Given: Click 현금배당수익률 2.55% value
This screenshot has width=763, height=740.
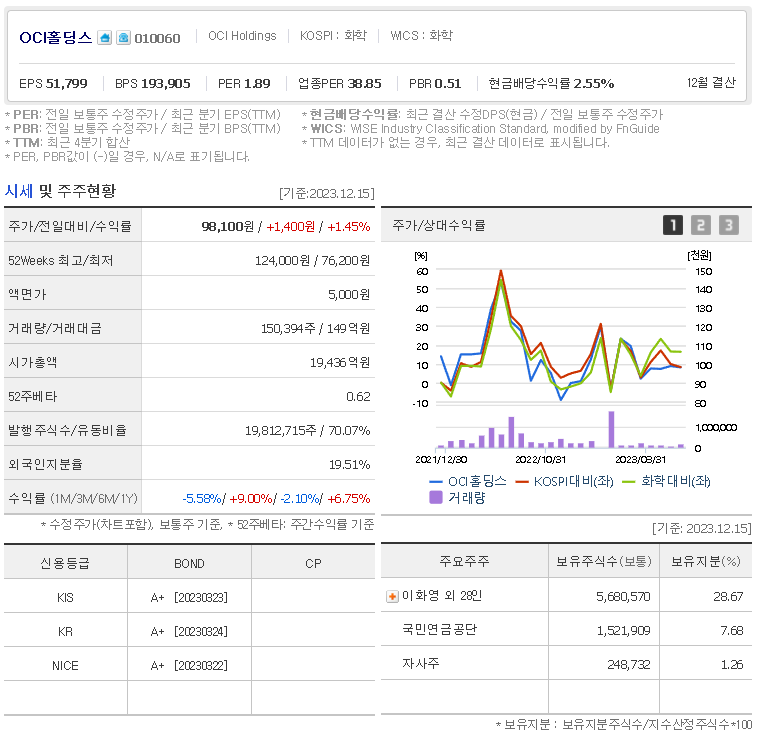Looking at the screenshot, I should click(594, 83).
